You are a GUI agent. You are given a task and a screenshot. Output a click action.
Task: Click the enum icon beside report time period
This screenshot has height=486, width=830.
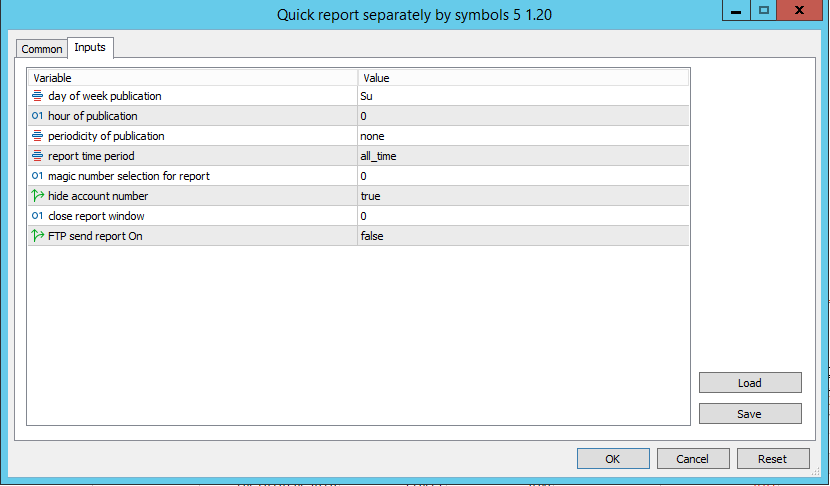click(38, 156)
